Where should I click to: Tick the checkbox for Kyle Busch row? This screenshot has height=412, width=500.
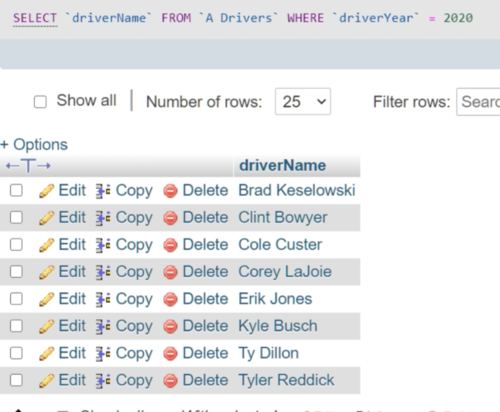(16, 326)
